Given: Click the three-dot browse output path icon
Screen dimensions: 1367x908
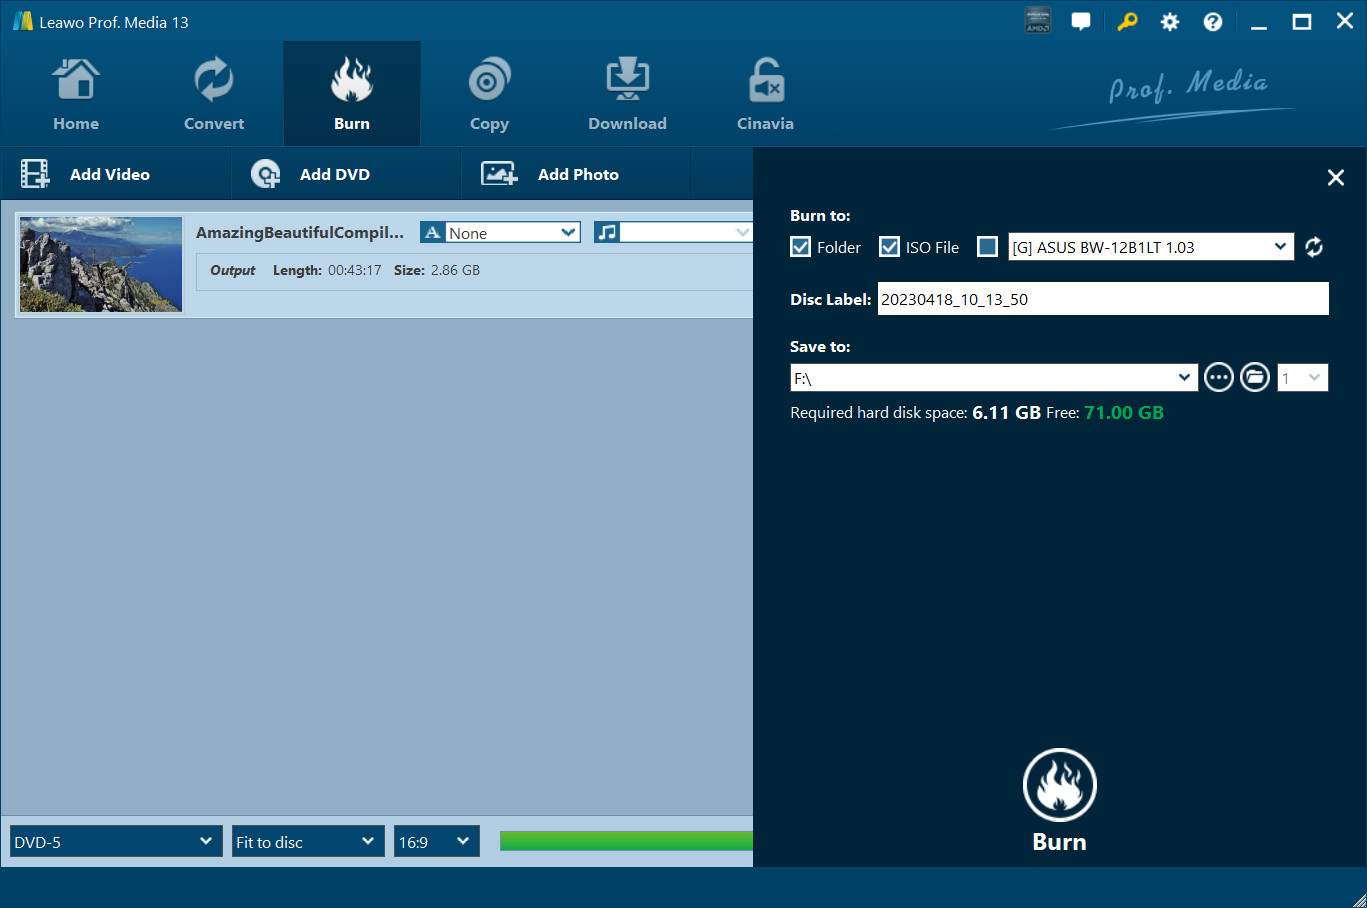Looking at the screenshot, I should (x=1218, y=377).
